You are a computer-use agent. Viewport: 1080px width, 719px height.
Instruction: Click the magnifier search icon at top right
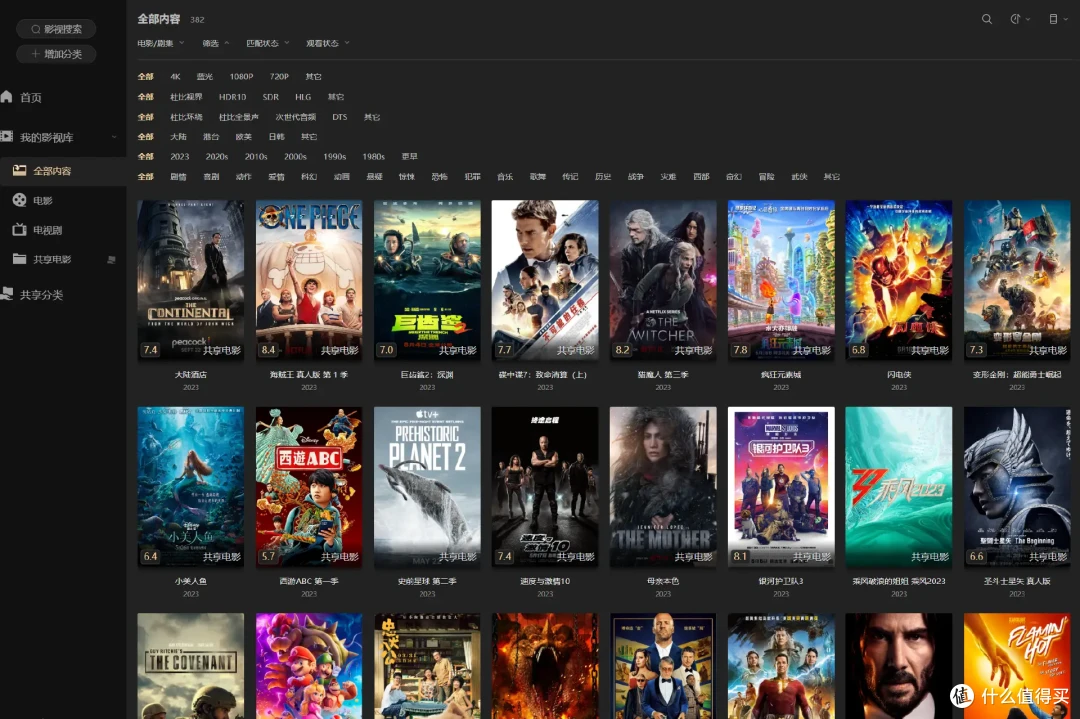987,19
